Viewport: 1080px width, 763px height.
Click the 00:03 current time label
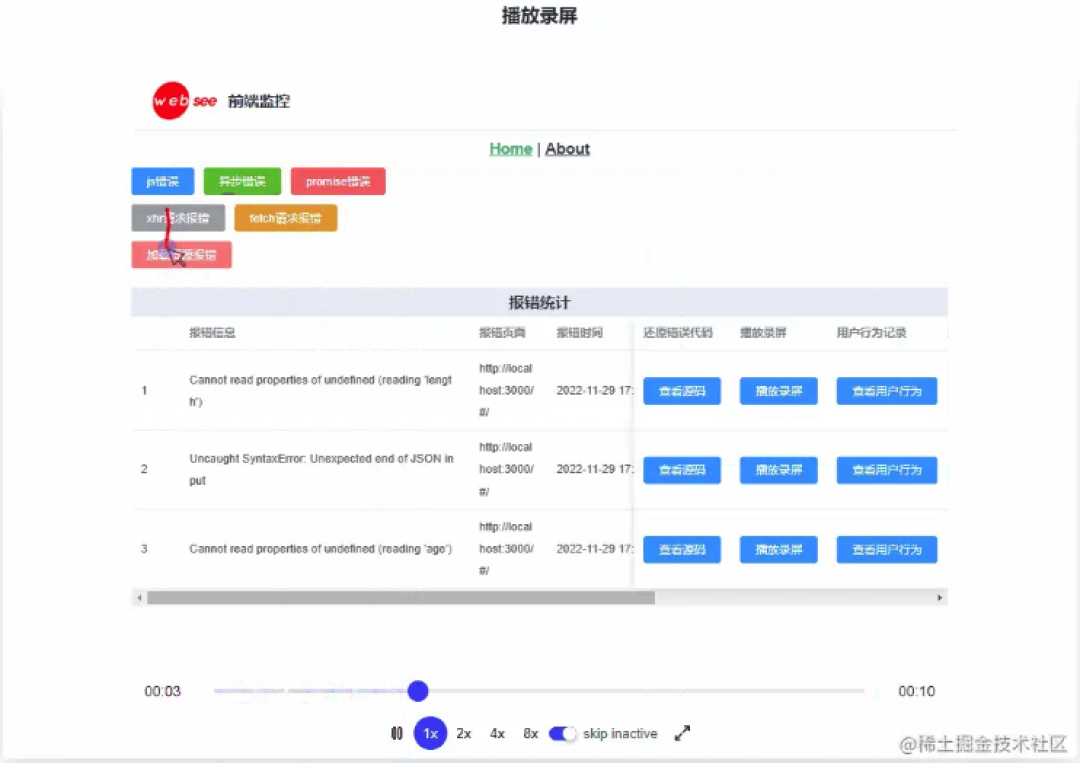coord(163,691)
